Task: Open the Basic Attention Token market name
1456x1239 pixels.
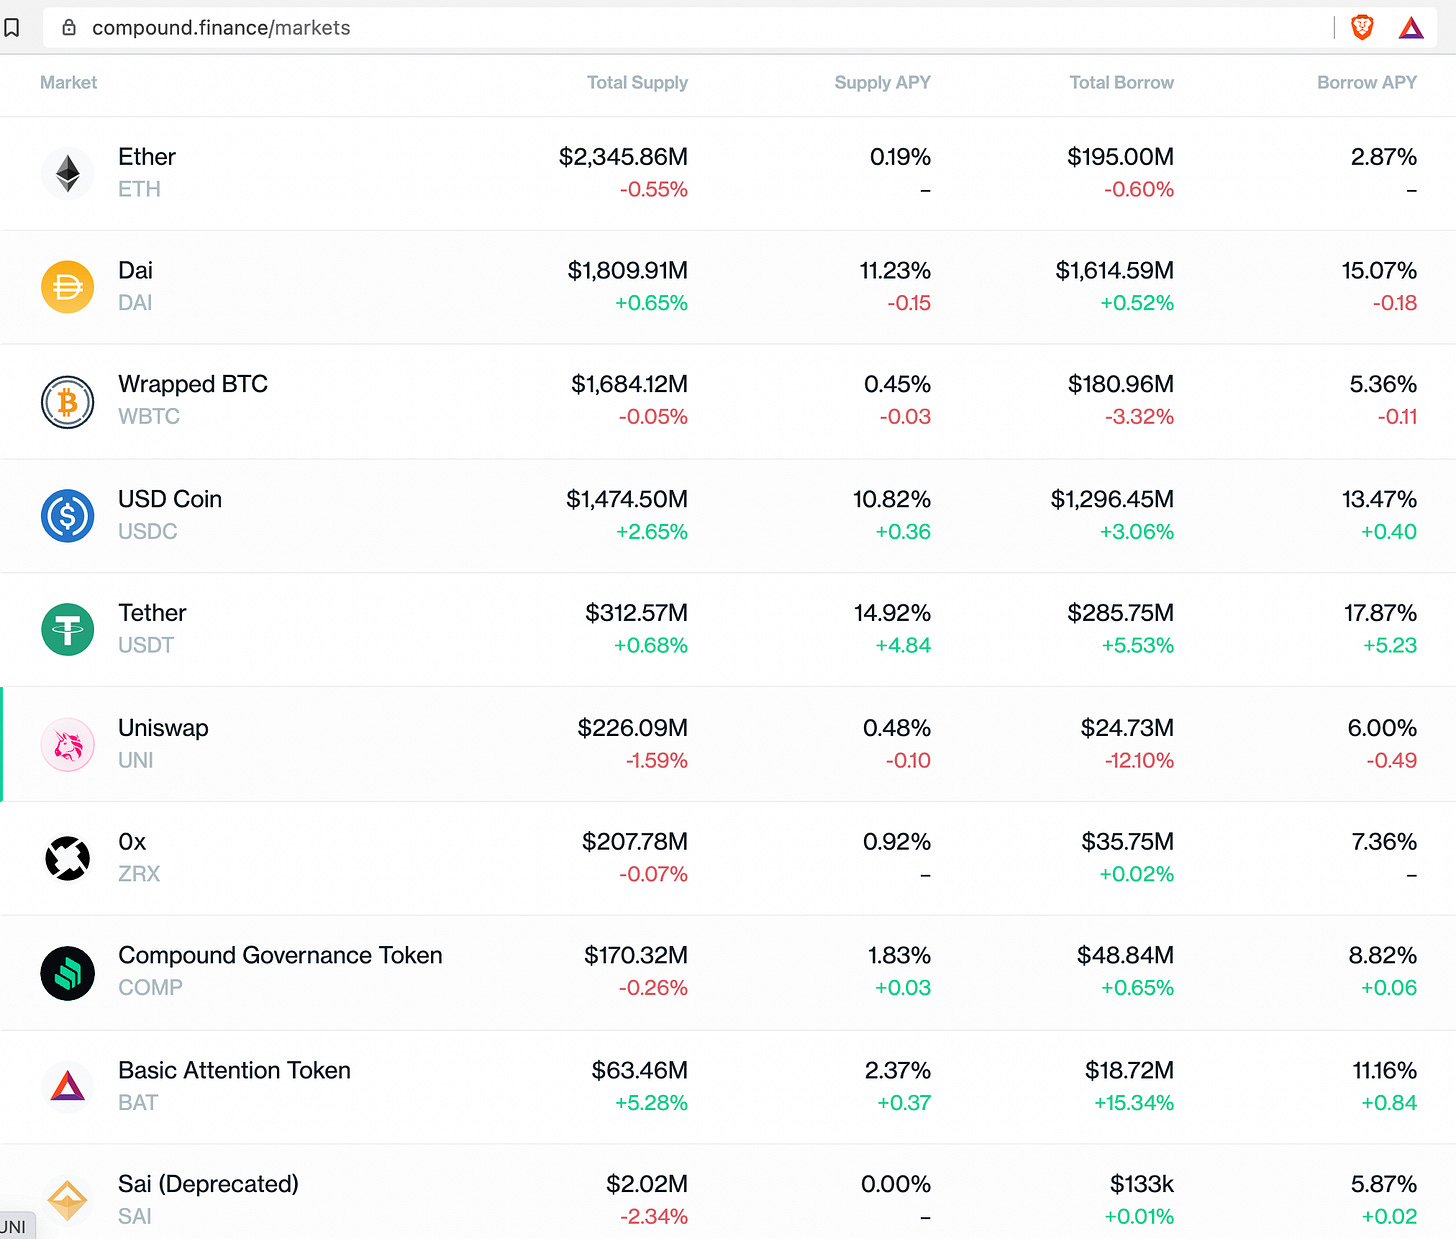Action: pyautogui.click(x=234, y=1071)
